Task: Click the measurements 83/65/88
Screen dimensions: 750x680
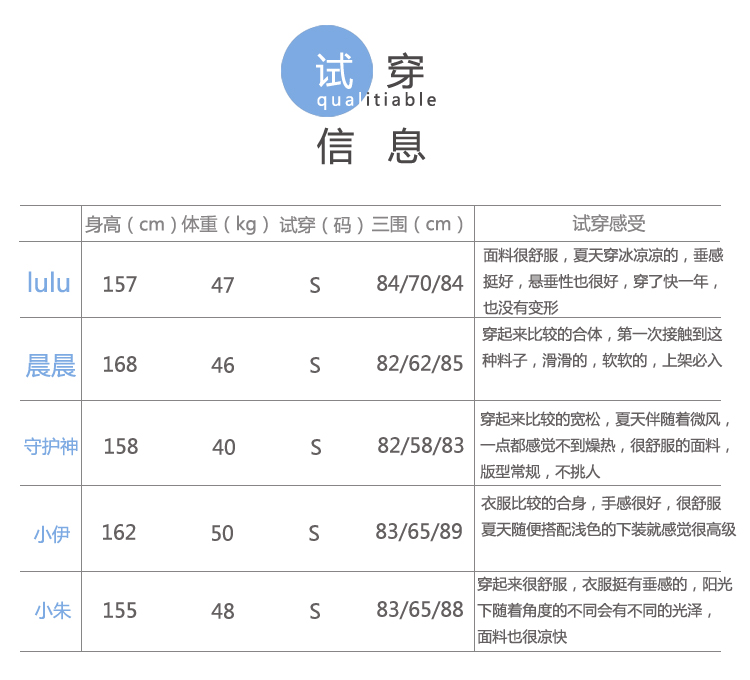Action: pyautogui.click(x=420, y=609)
